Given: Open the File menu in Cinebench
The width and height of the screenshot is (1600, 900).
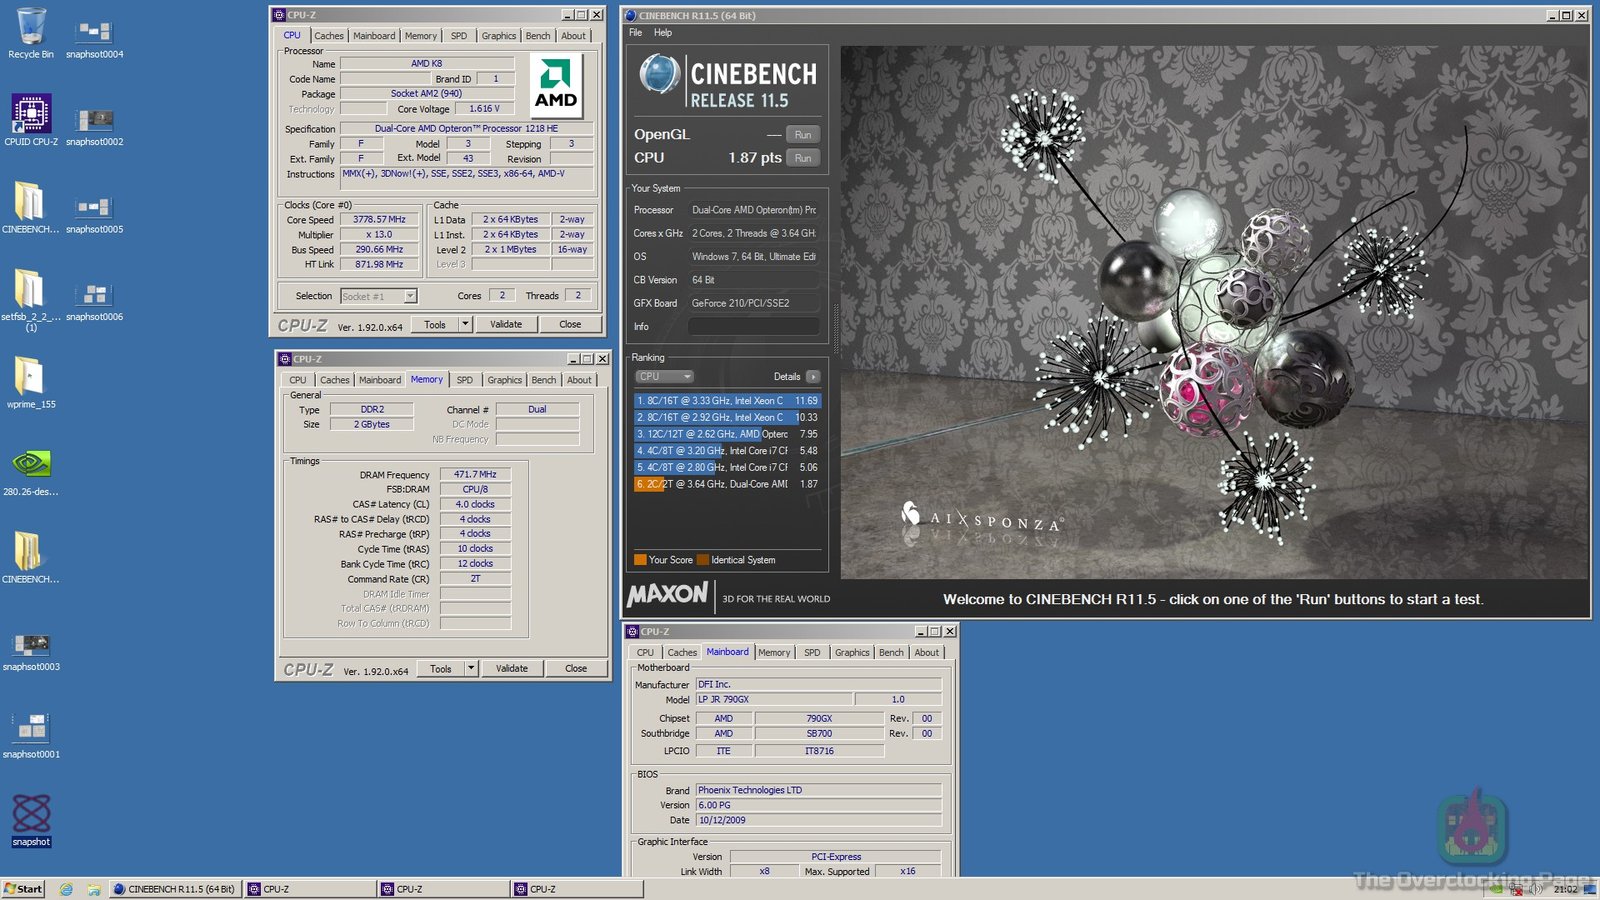Looking at the screenshot, I should (x=635, y=33).
